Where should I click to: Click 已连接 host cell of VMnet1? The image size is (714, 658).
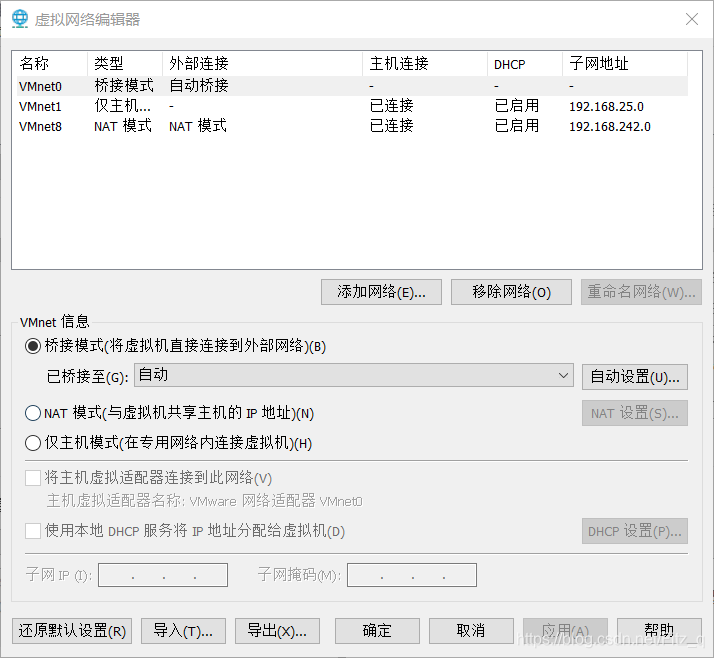pyautogui.click(x=391, y=106)
